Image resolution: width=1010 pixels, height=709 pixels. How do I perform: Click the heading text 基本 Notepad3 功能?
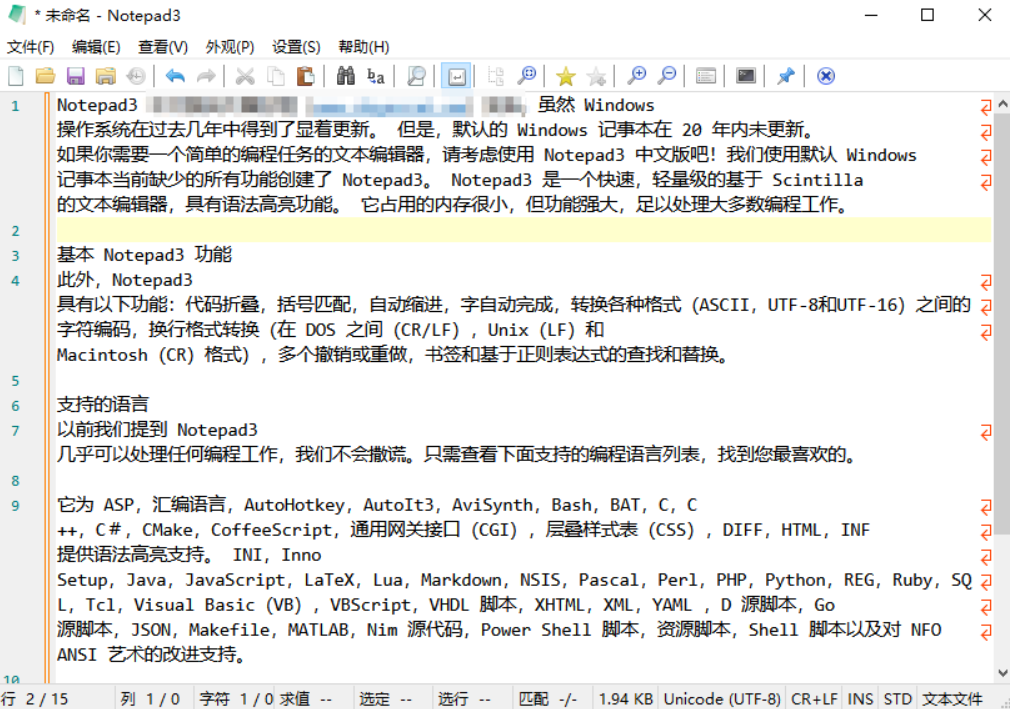(144, 255)
